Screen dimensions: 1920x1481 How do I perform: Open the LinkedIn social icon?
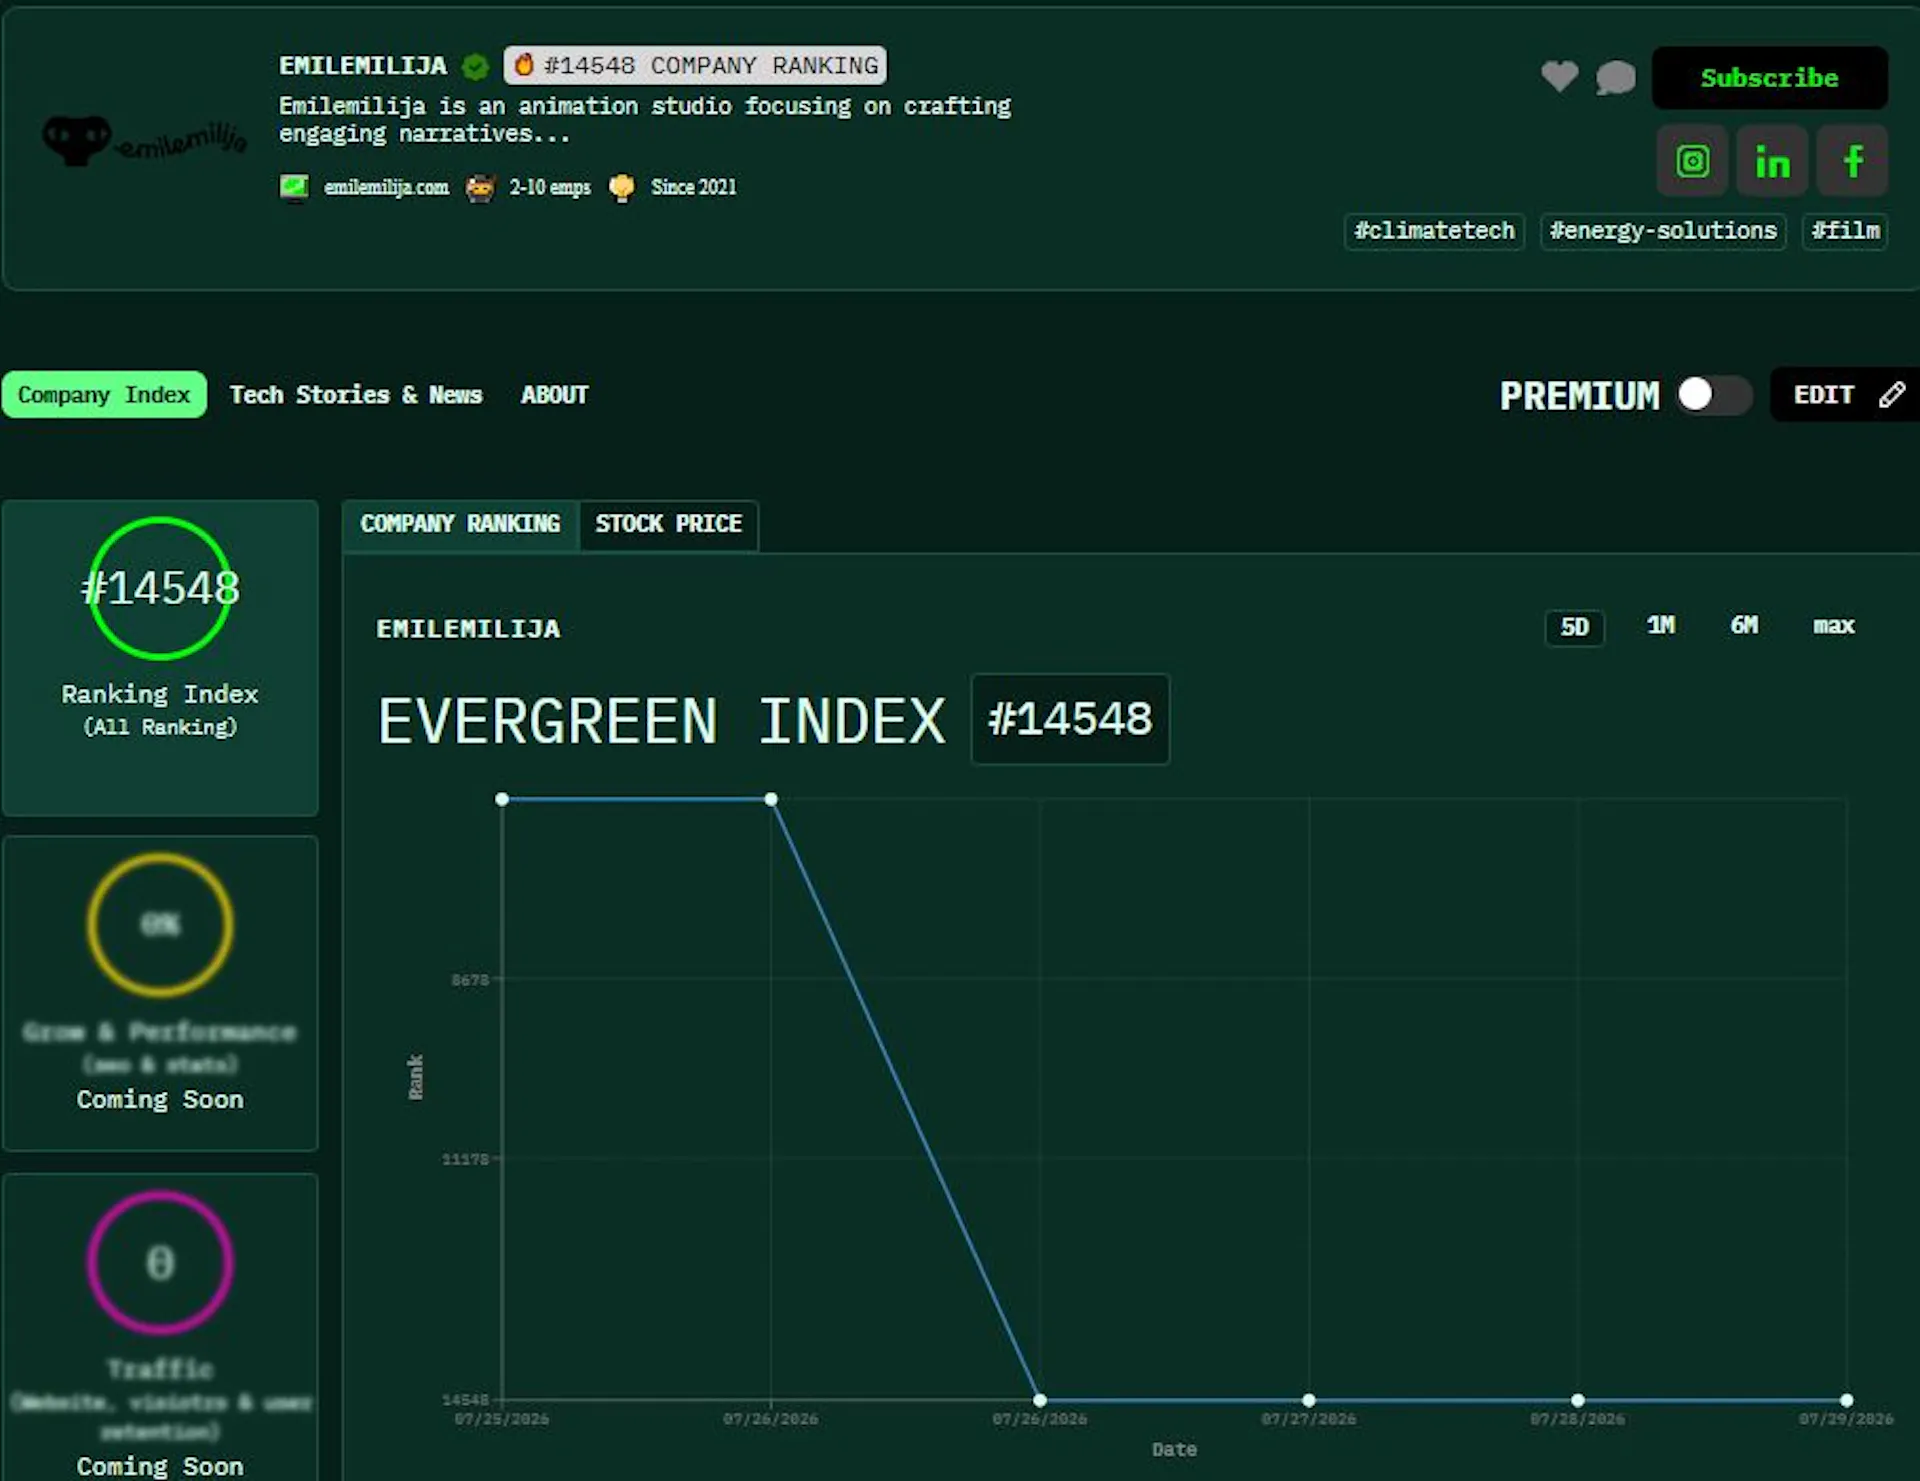tap(1772, 161)
